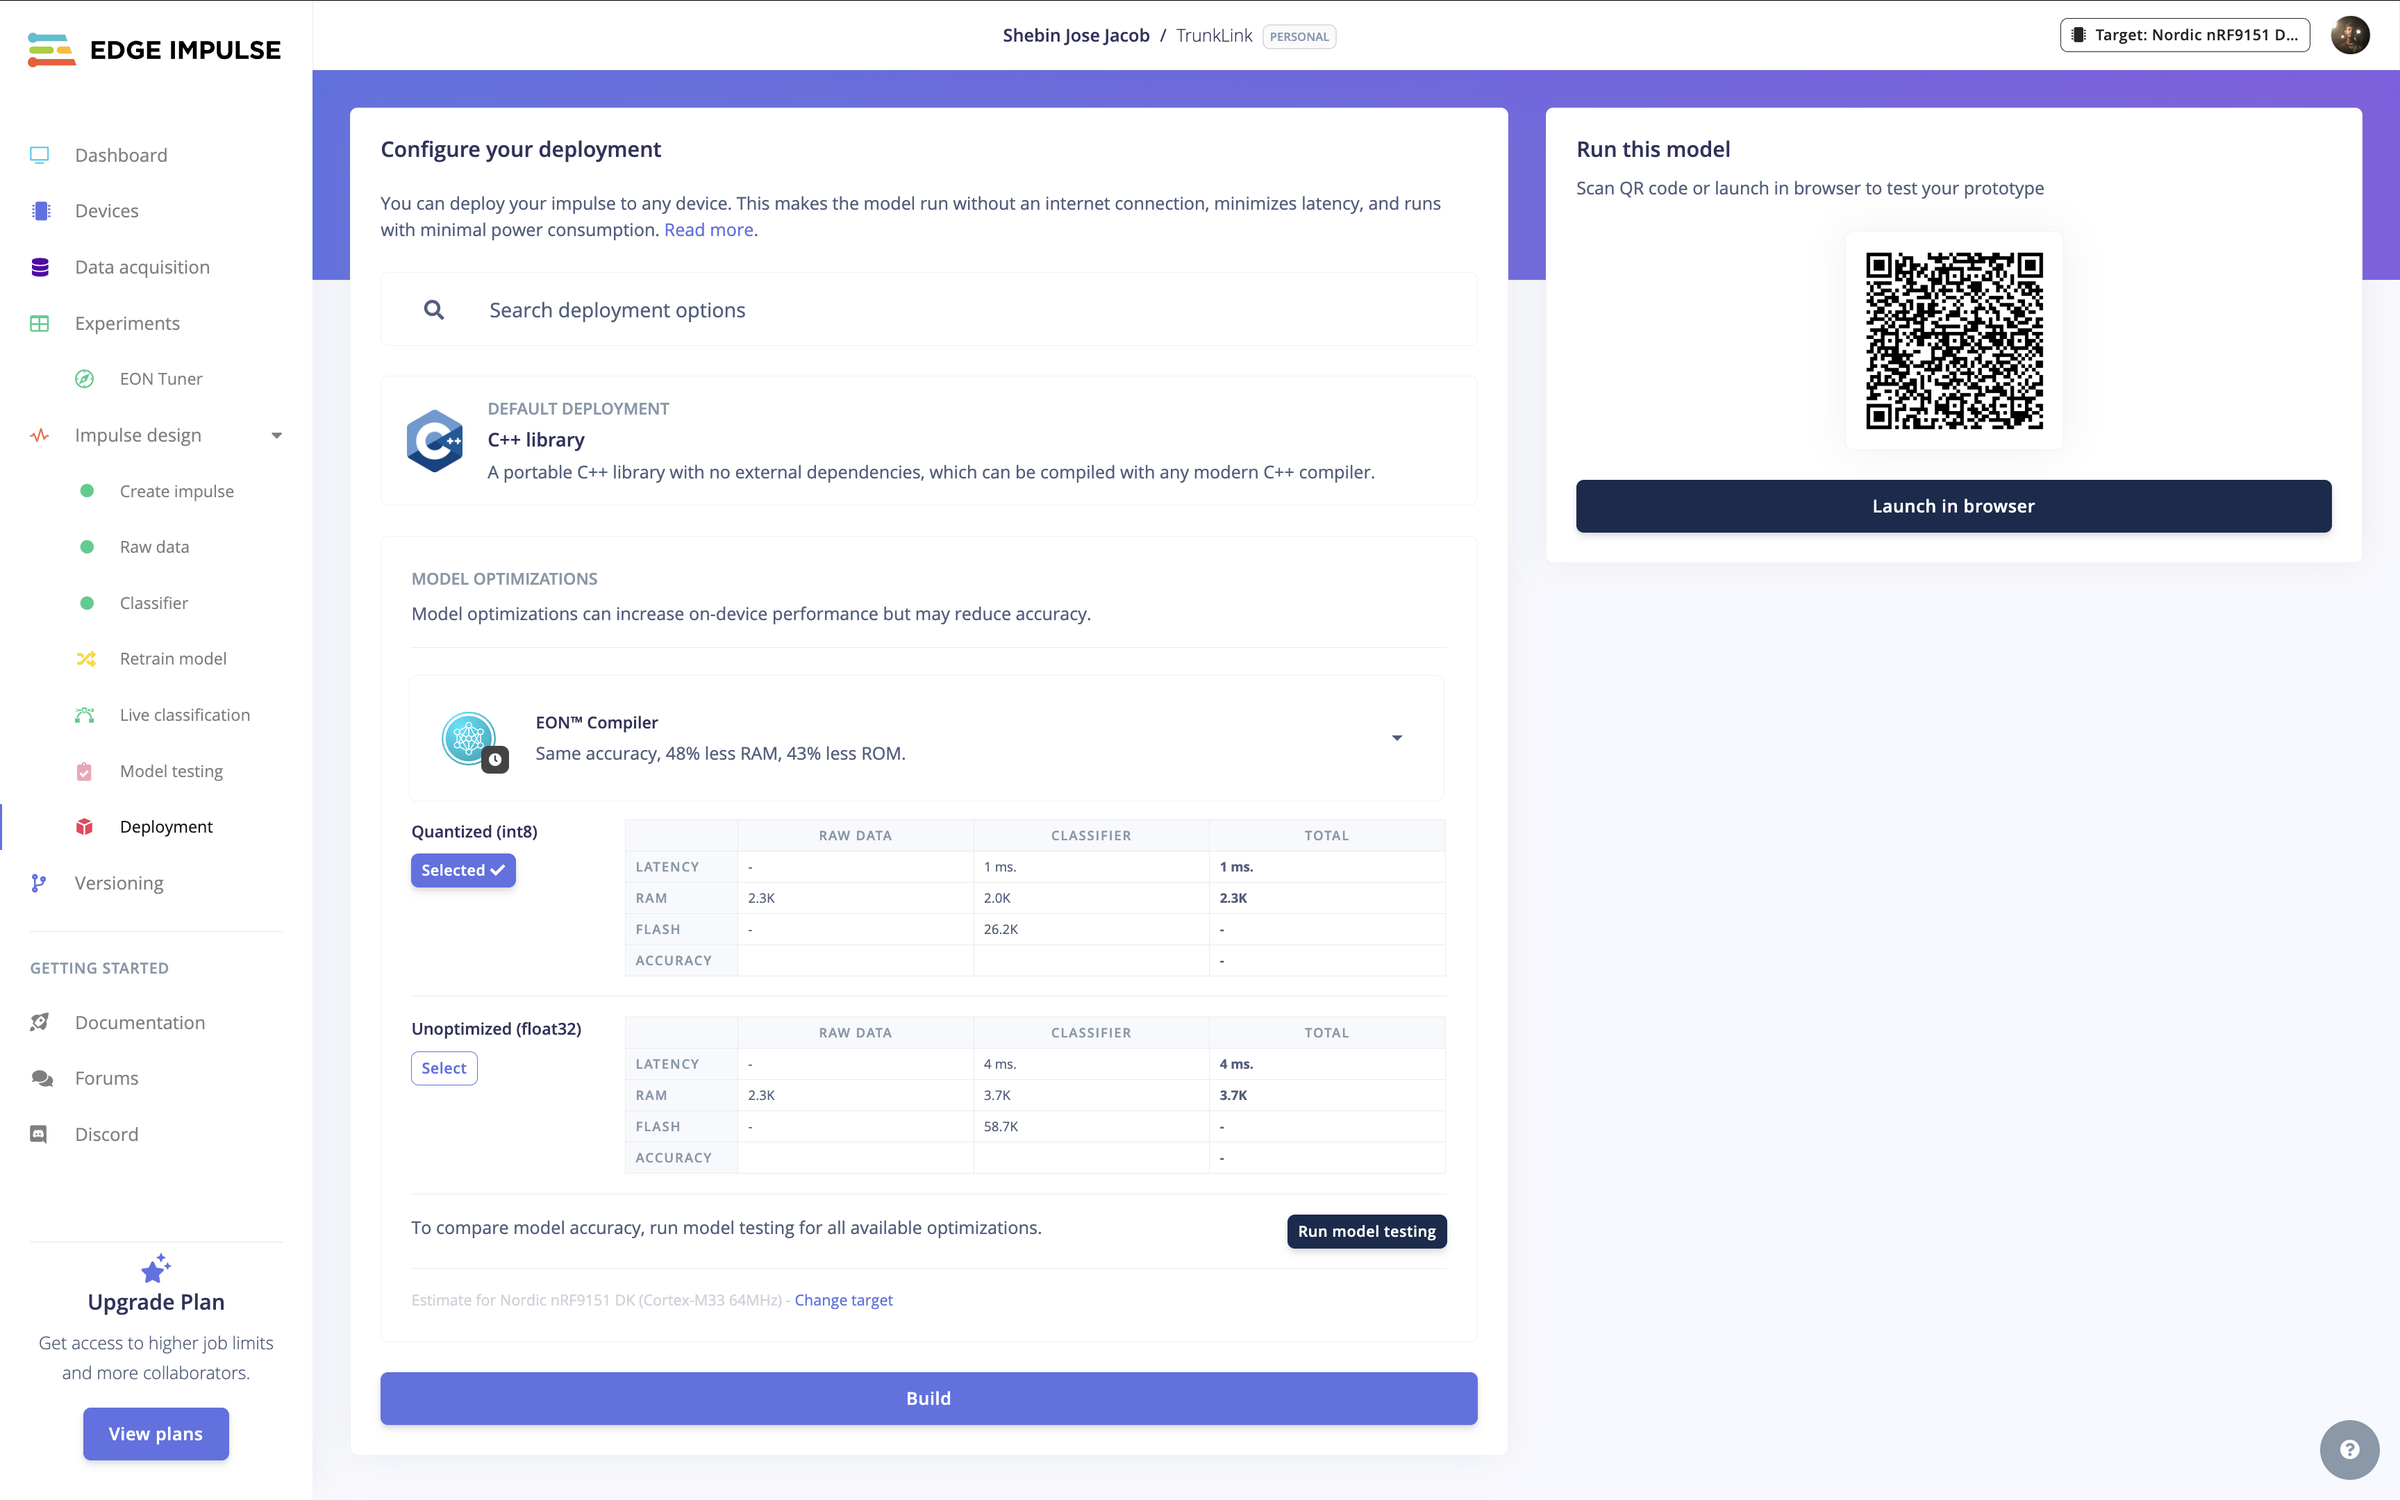Click the Documentation rocket icon

click(40, 1022)
